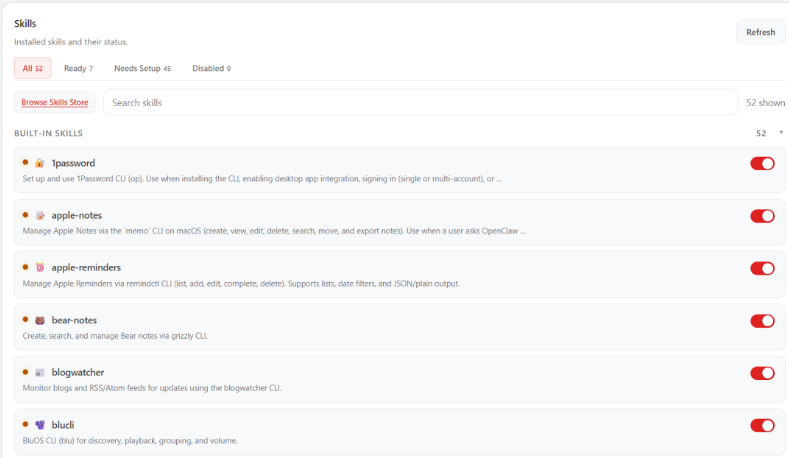The height and width of the screenshot is (459, 789).
Task: Open the Browse Skills Store link
Action: click(54, 102)
